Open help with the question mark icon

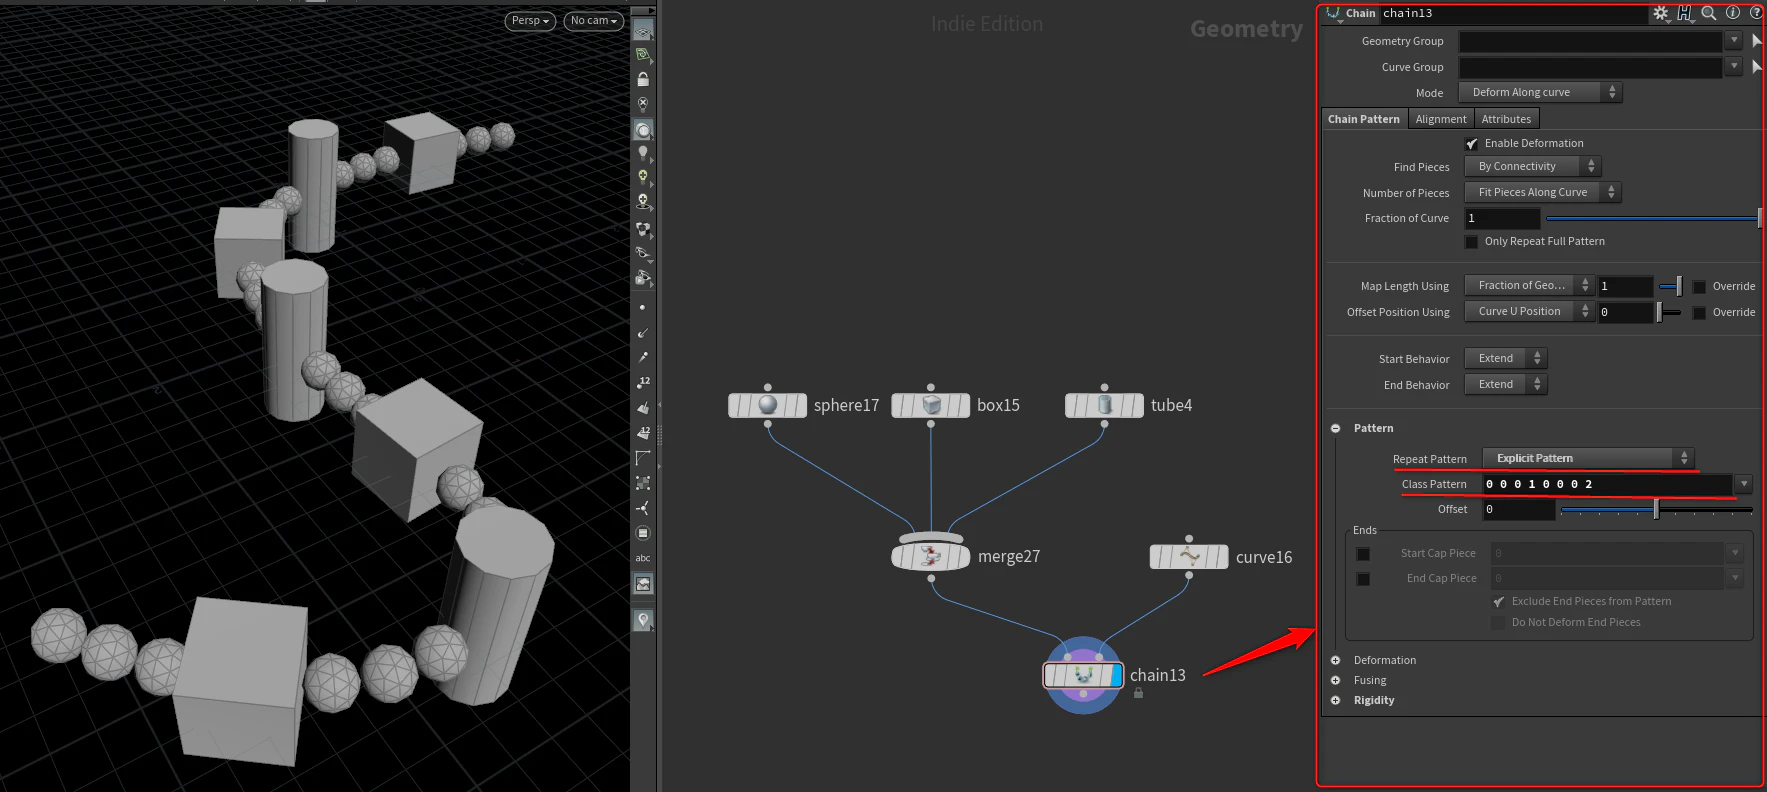click(x=1756, y=13)
